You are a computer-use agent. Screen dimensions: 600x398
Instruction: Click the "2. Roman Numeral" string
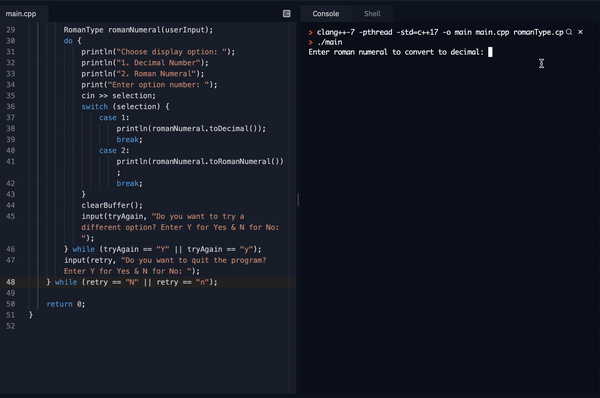156,73
